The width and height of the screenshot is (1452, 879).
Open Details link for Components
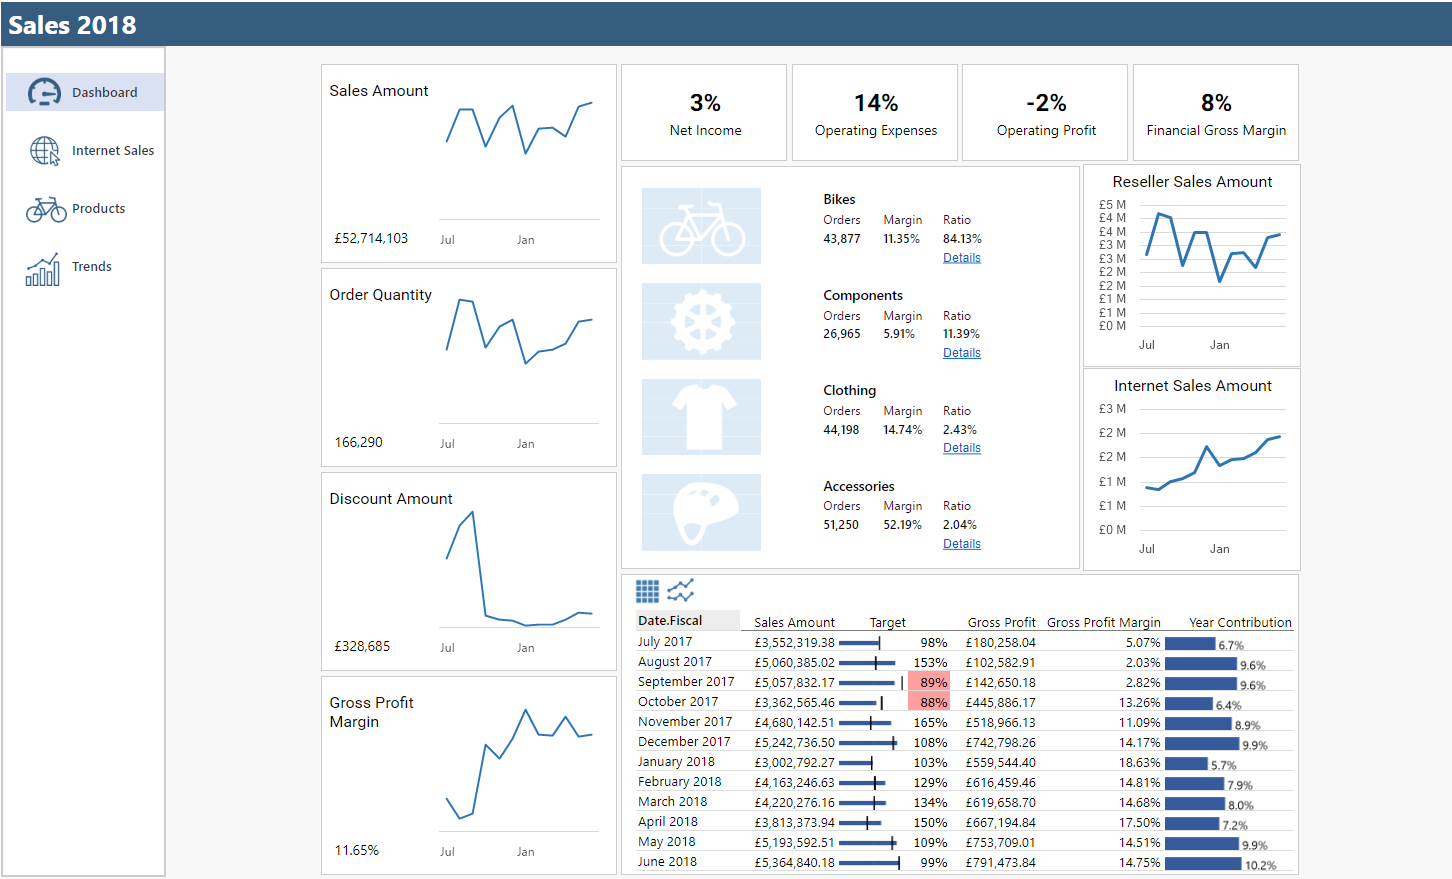(961, 353)
